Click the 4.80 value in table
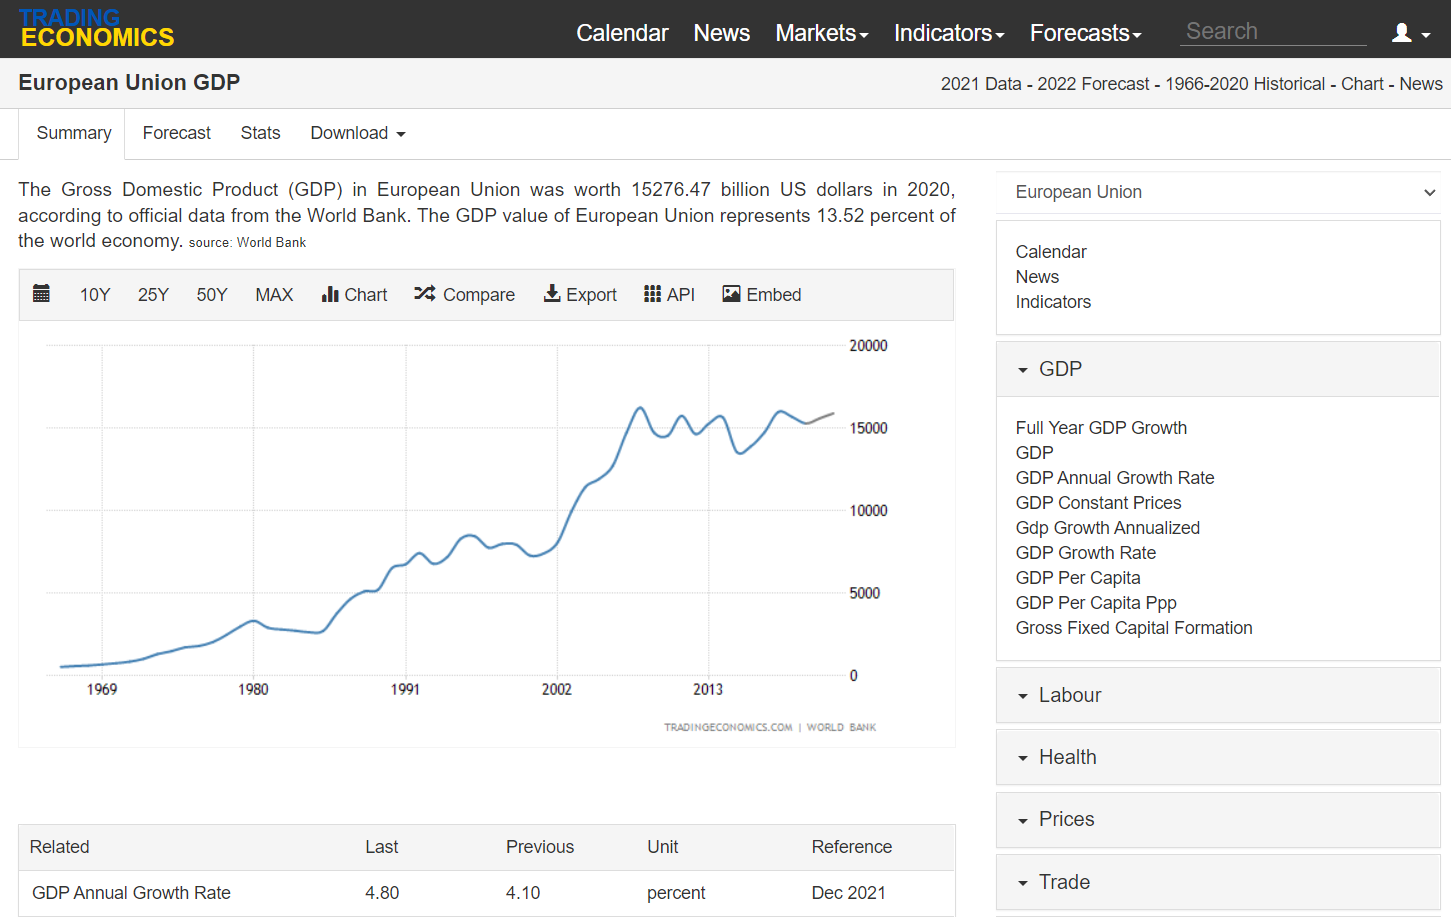The width and height of the screenshot is (1451, 917). click(382, 893)
